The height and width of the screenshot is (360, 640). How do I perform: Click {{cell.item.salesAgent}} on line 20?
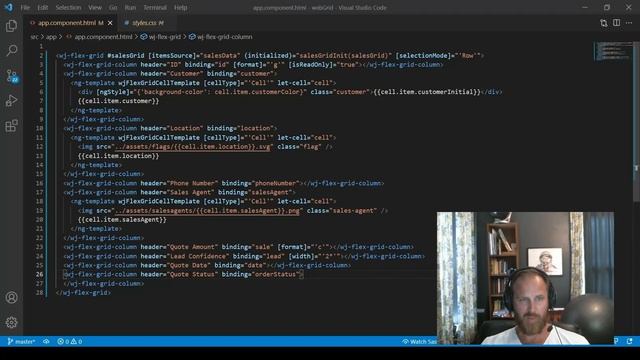click(122, 220)
